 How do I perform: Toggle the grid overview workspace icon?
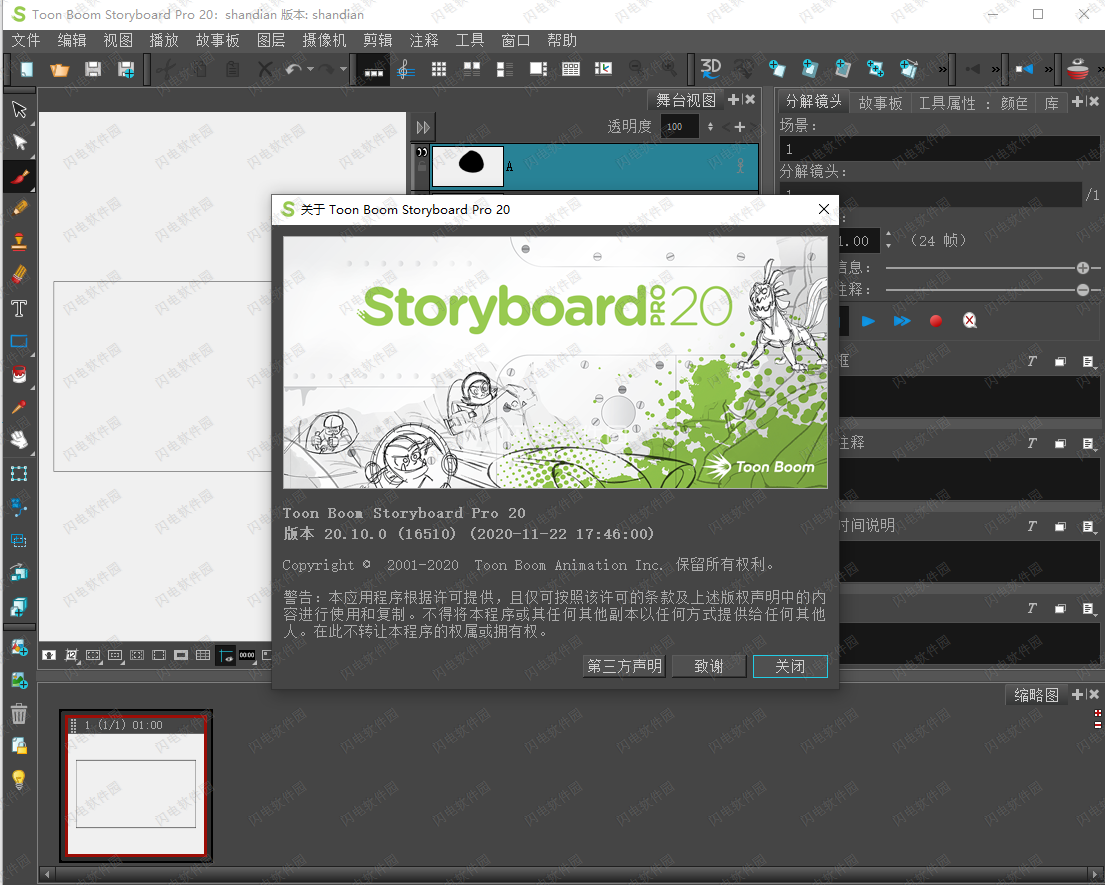[x=439, y=69]
